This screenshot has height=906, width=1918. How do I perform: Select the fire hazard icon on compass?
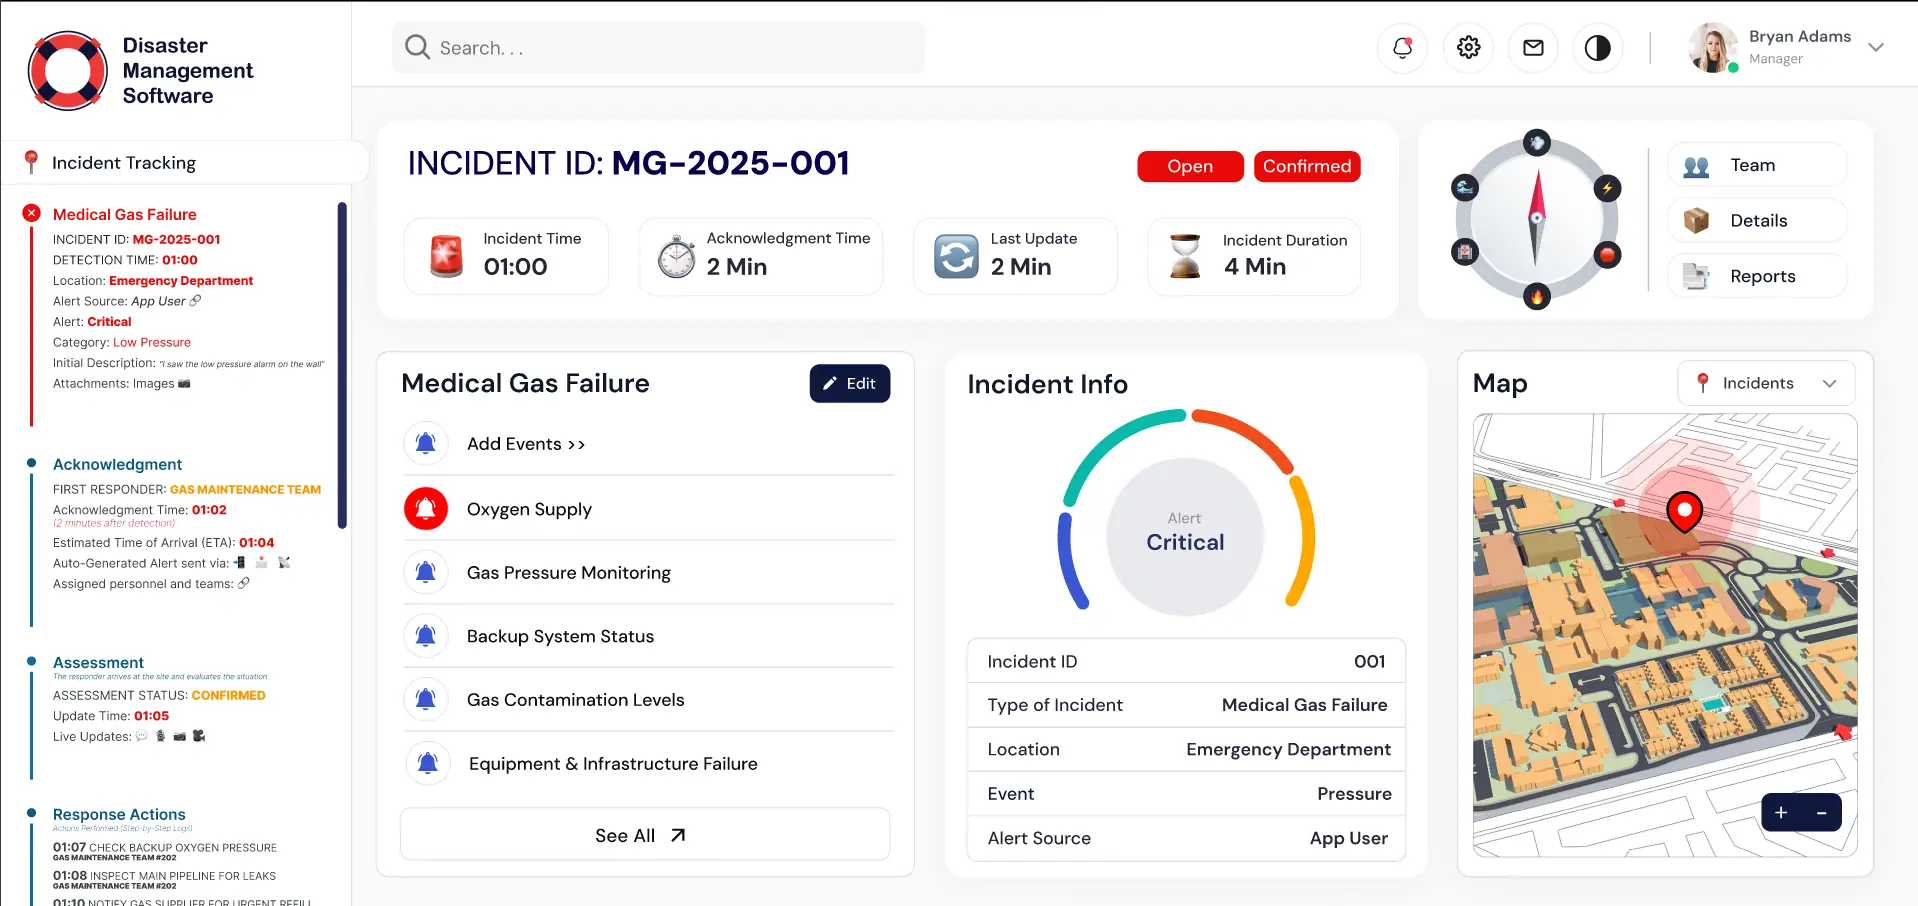pos(1537,296)
